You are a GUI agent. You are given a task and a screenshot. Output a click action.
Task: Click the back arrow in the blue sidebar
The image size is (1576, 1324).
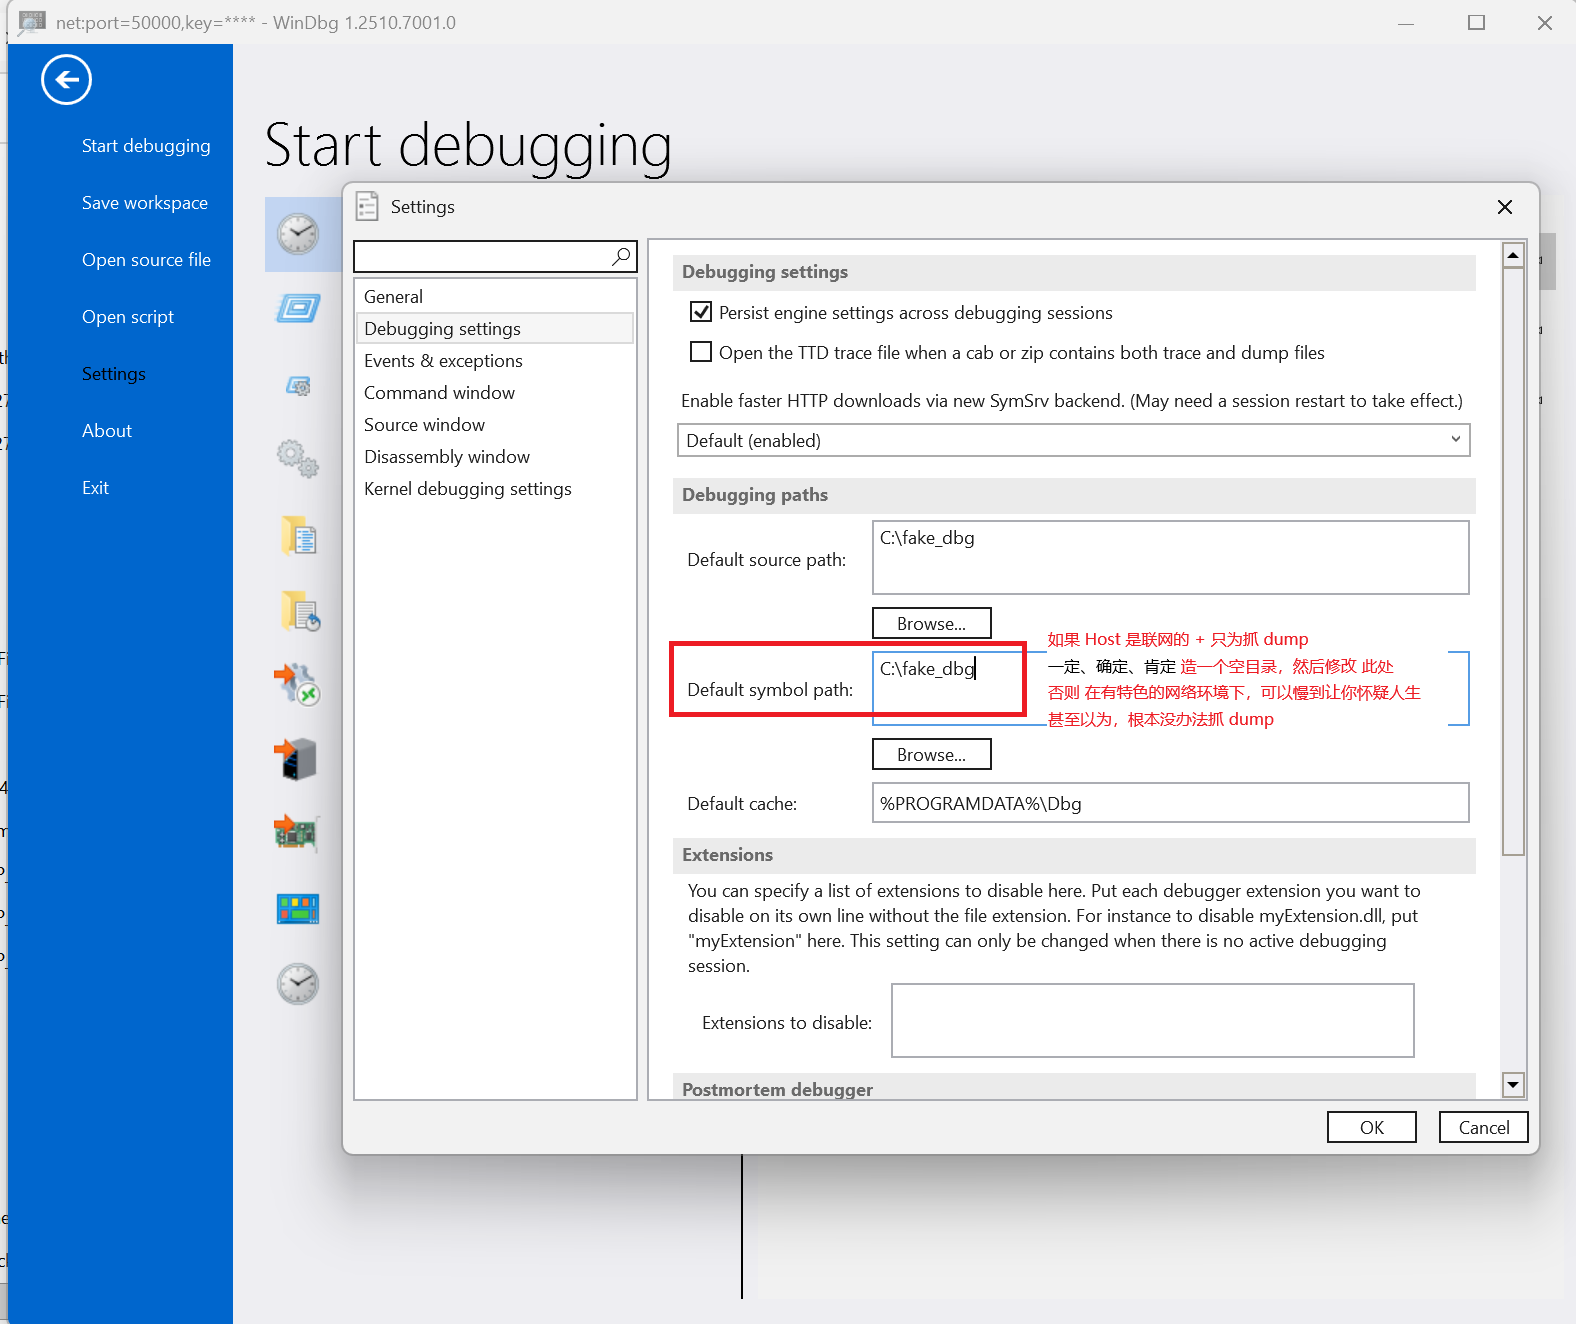[x=66, y=80]
